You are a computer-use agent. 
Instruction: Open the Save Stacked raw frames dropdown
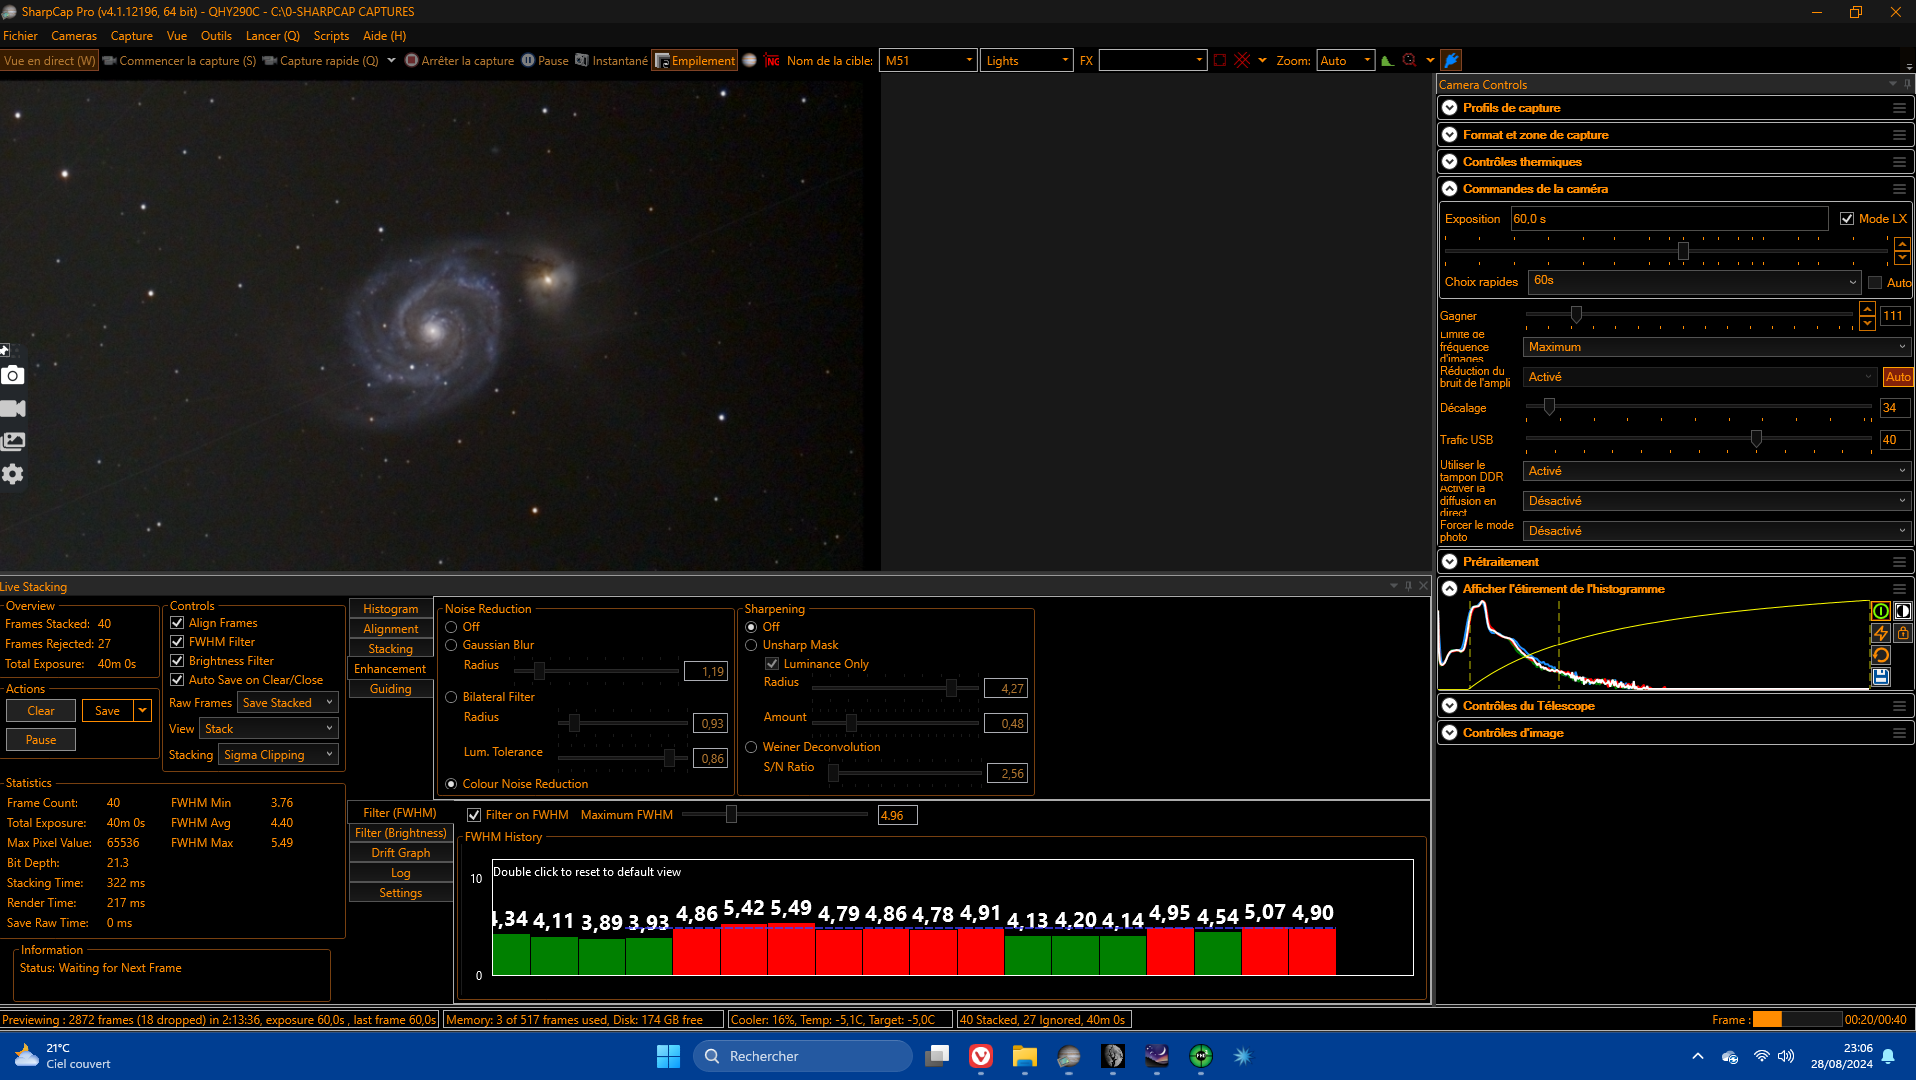288,703
